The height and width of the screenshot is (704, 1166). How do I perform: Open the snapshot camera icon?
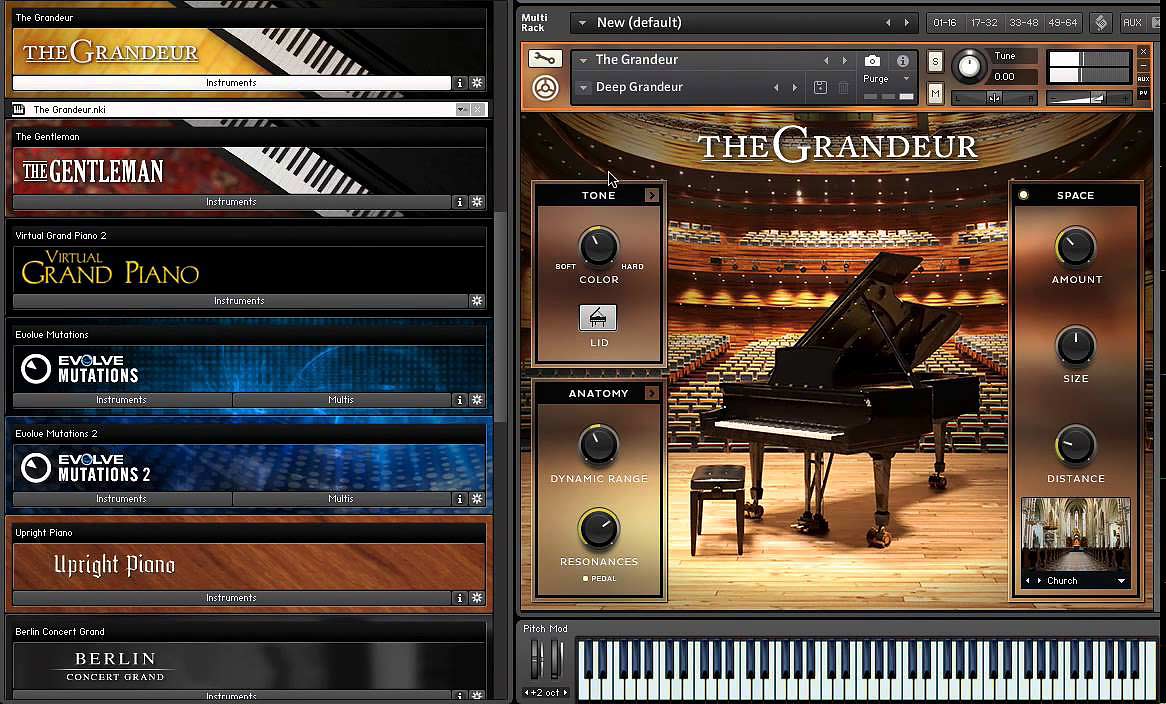click(872, 60)
